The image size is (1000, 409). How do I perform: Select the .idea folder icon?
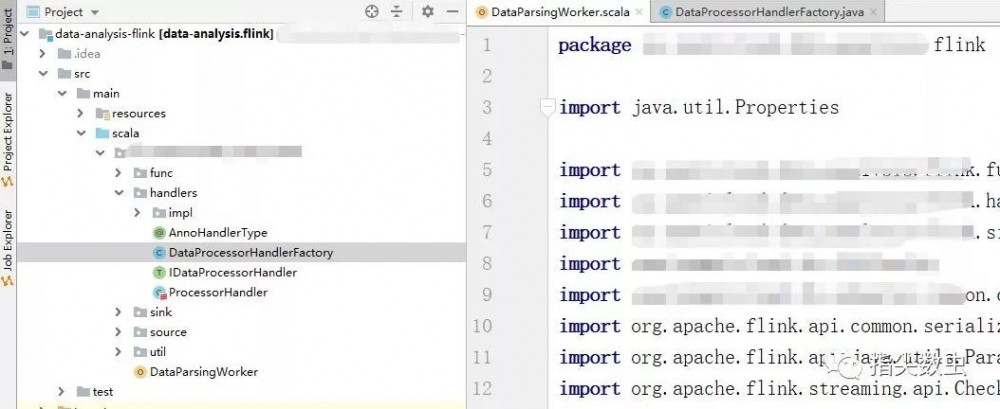click(64, 54)
